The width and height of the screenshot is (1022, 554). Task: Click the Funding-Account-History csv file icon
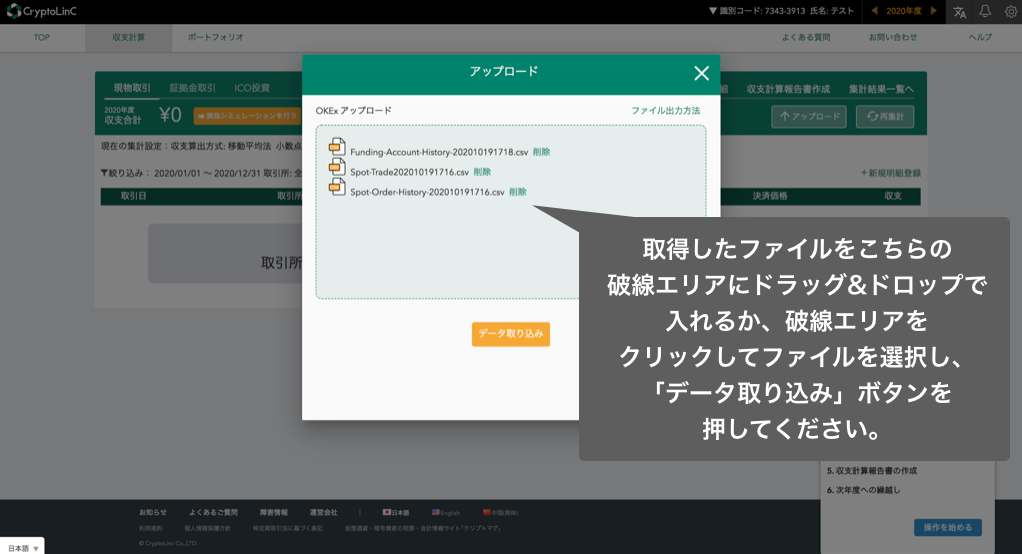click(x=337, y=147)
